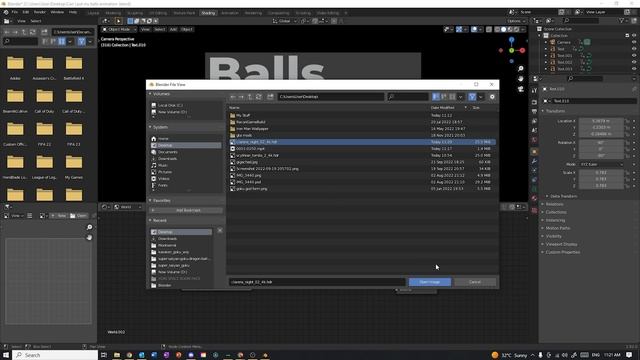This screenshot has height=360, width=640.
Task: Click the Open Image button
Action: tap(430, 282)
